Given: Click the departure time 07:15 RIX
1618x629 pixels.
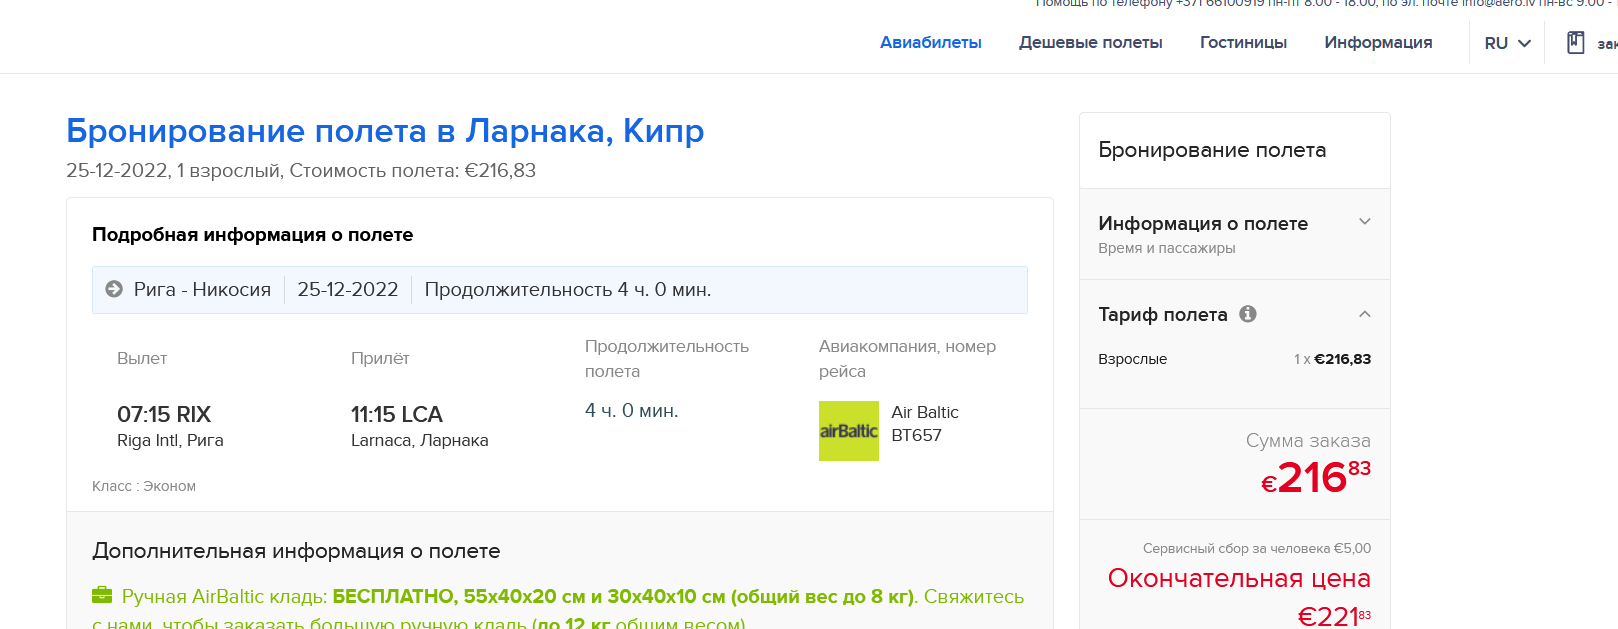Looking at the screenshot, I should click(x=164, y=414).
